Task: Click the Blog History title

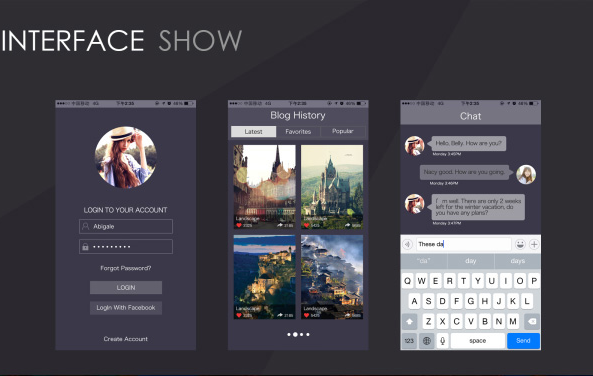Action: [298, 115]
